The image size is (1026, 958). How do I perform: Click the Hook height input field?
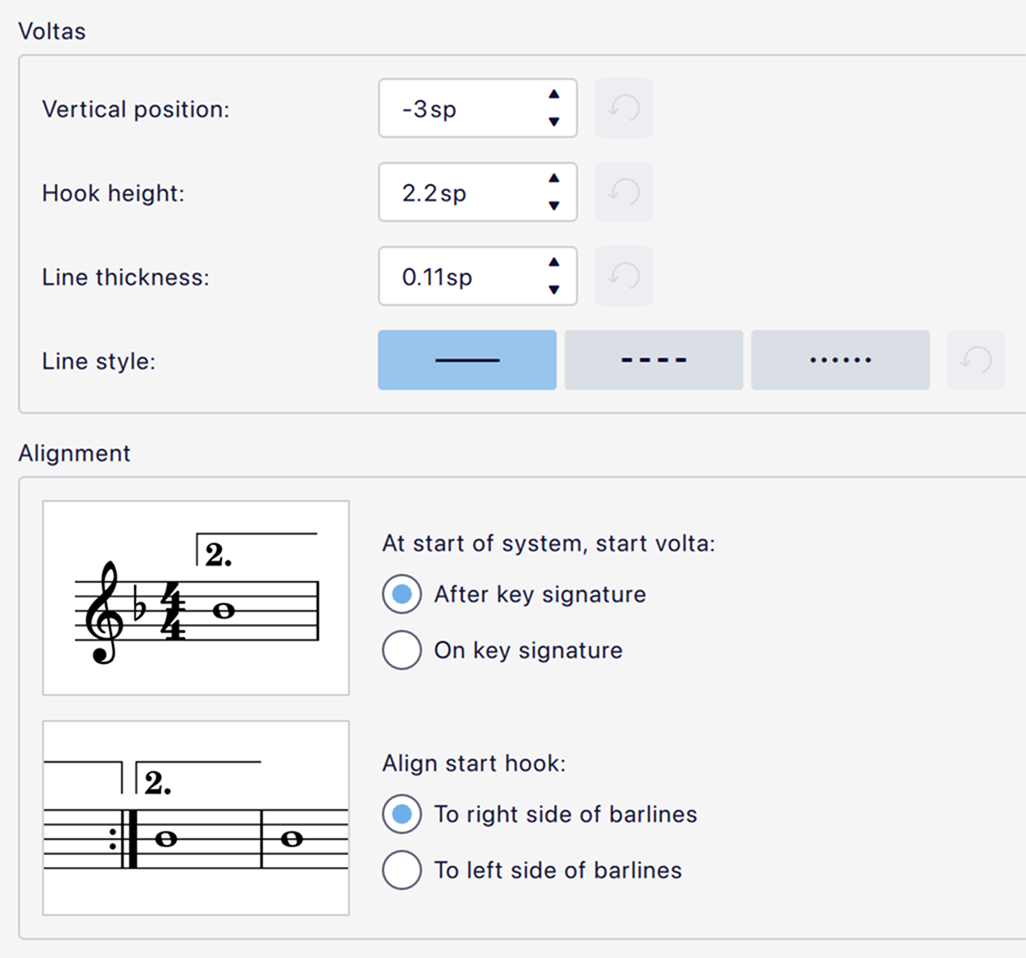pyautogui.click(x=460, y=192)
